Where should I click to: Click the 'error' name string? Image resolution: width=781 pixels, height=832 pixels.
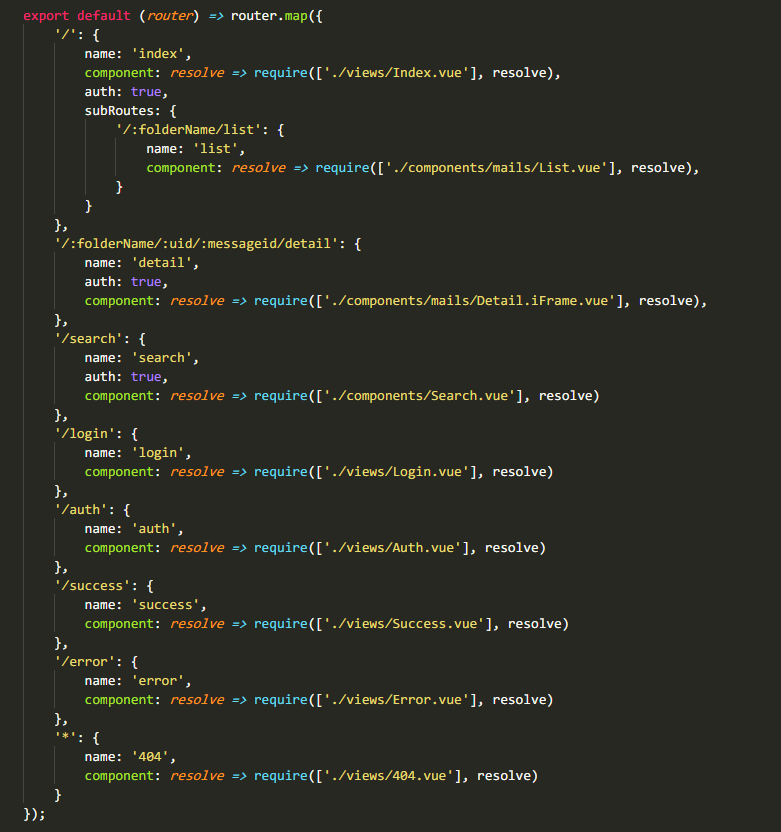click(x=158, y=681)
